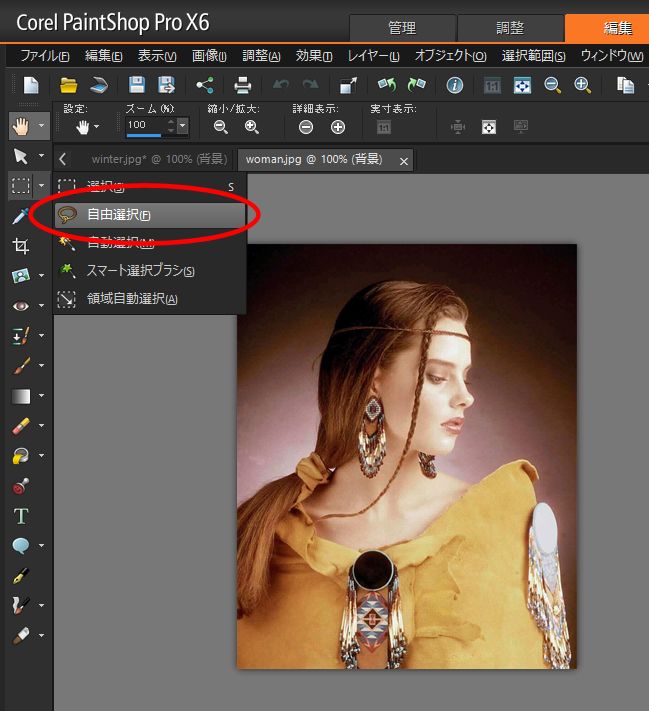The image size is (649, 711).
Task: Open the 選択範囲 menu
Action: pos(533,56)
